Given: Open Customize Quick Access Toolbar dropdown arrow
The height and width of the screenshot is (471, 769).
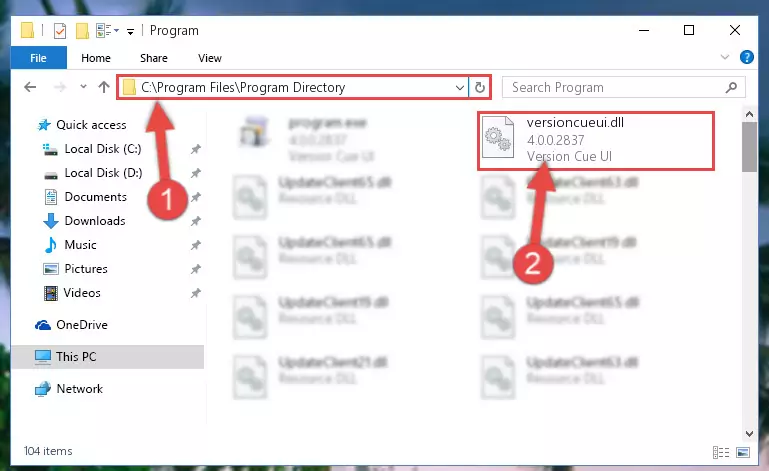Looking at the screenshot, I should [x=130, y=32].
